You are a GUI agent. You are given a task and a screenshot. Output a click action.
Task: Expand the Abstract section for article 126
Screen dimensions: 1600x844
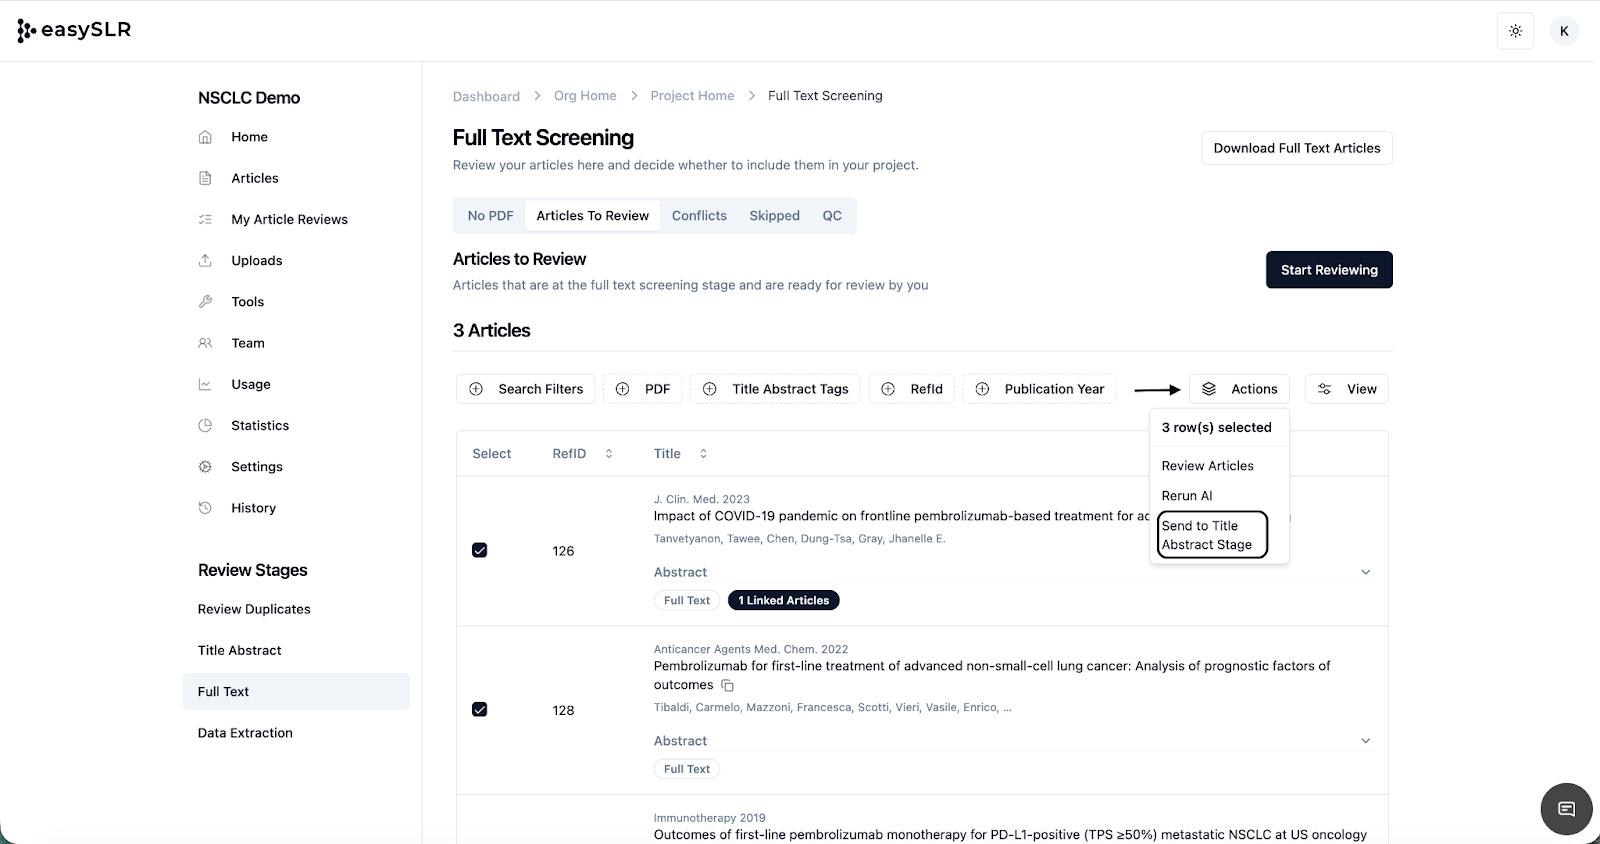click(x=1365, y=572)
